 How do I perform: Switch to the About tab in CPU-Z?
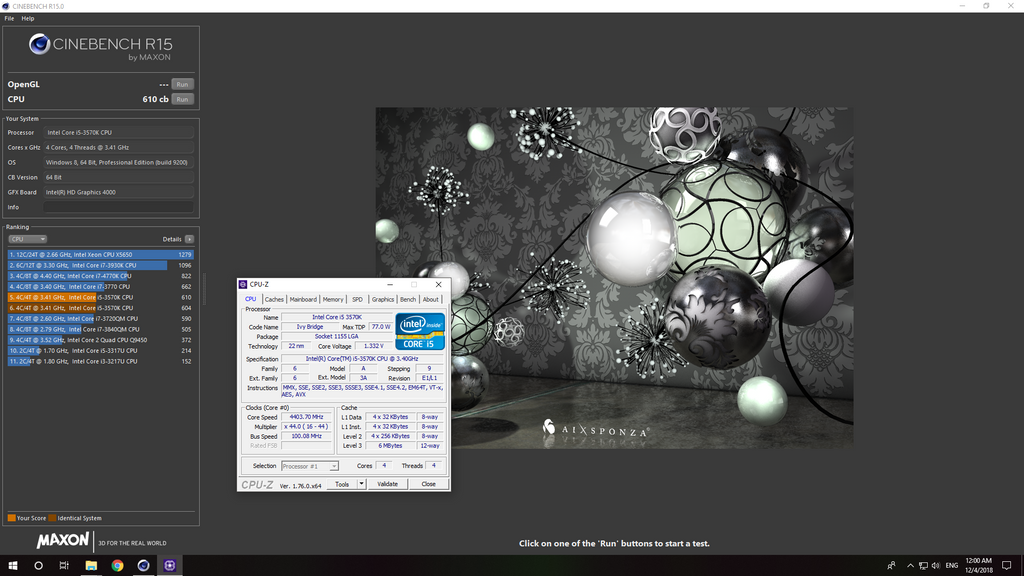point(431,299)
